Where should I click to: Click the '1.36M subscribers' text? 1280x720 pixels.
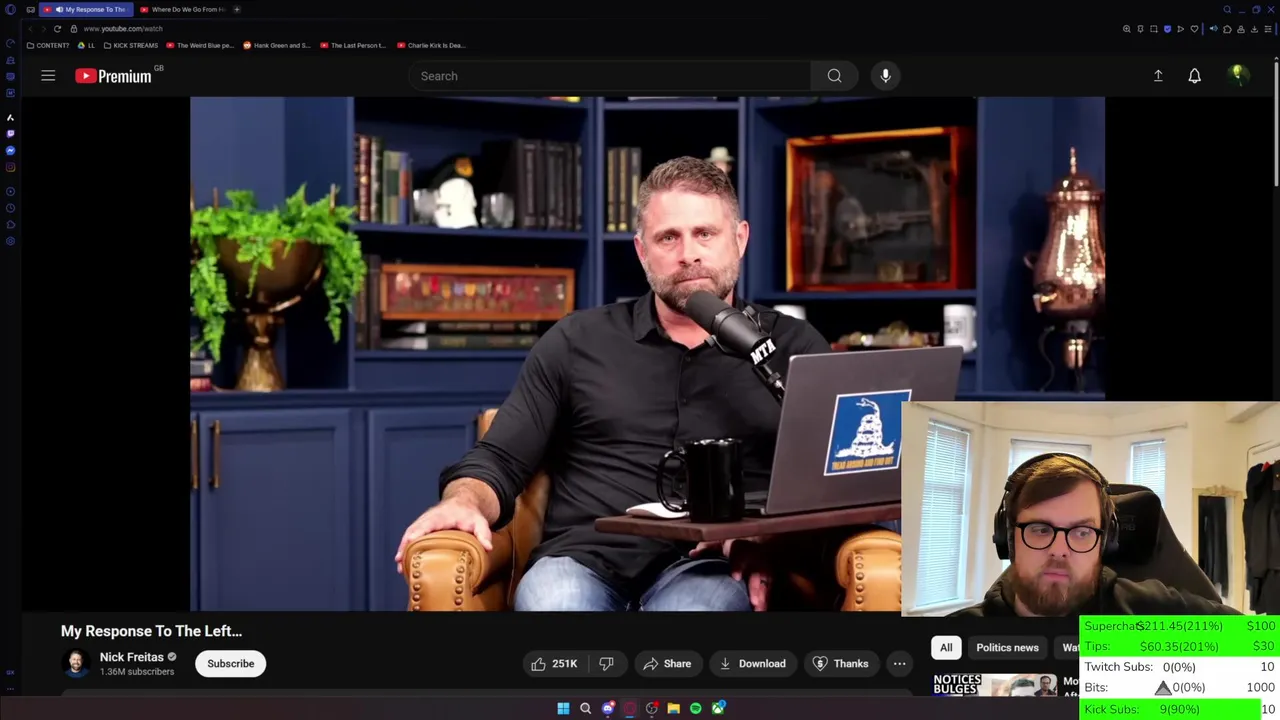pos(136,672)
